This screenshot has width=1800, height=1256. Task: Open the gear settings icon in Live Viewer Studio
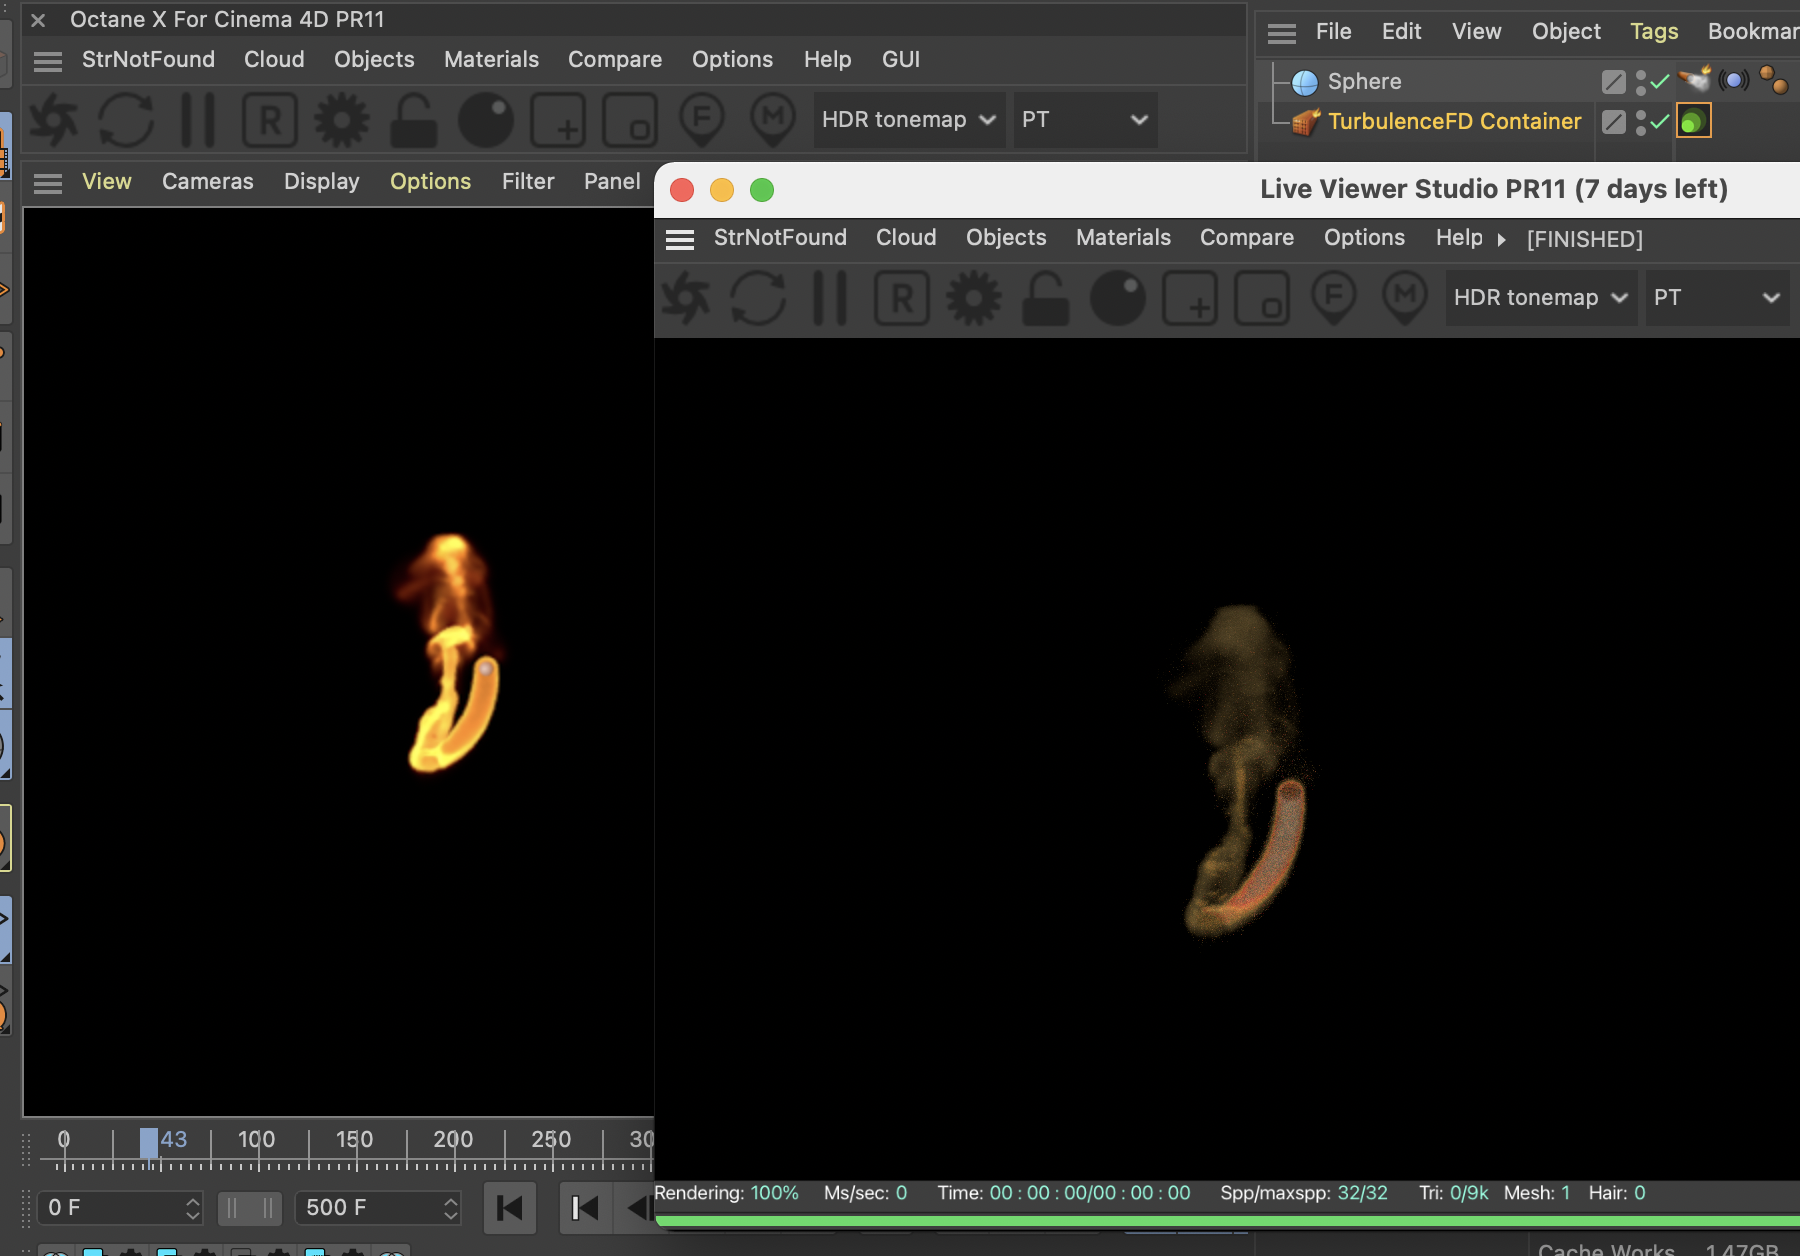pyautogui.click(x=974, y=298)
